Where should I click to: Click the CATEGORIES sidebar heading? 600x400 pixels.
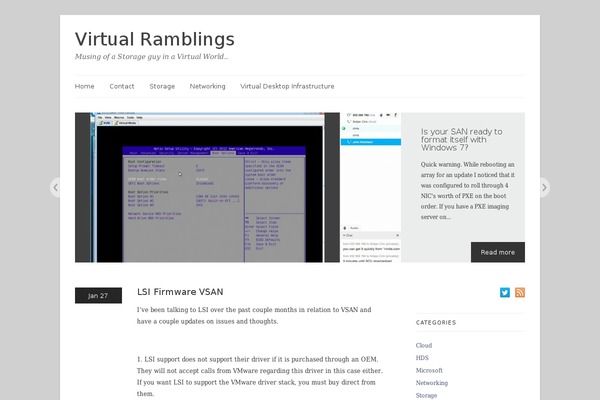(436, 323)
